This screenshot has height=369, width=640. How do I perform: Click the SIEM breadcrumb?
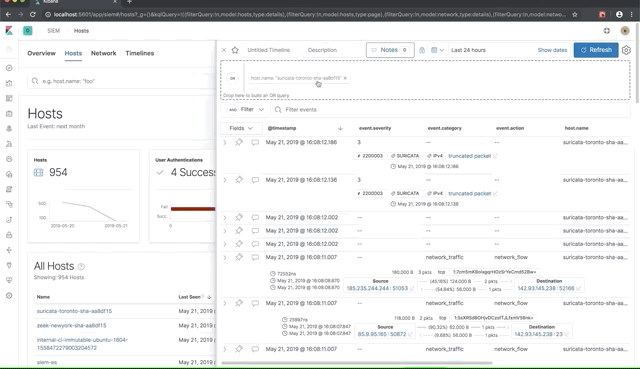[53, 31]
